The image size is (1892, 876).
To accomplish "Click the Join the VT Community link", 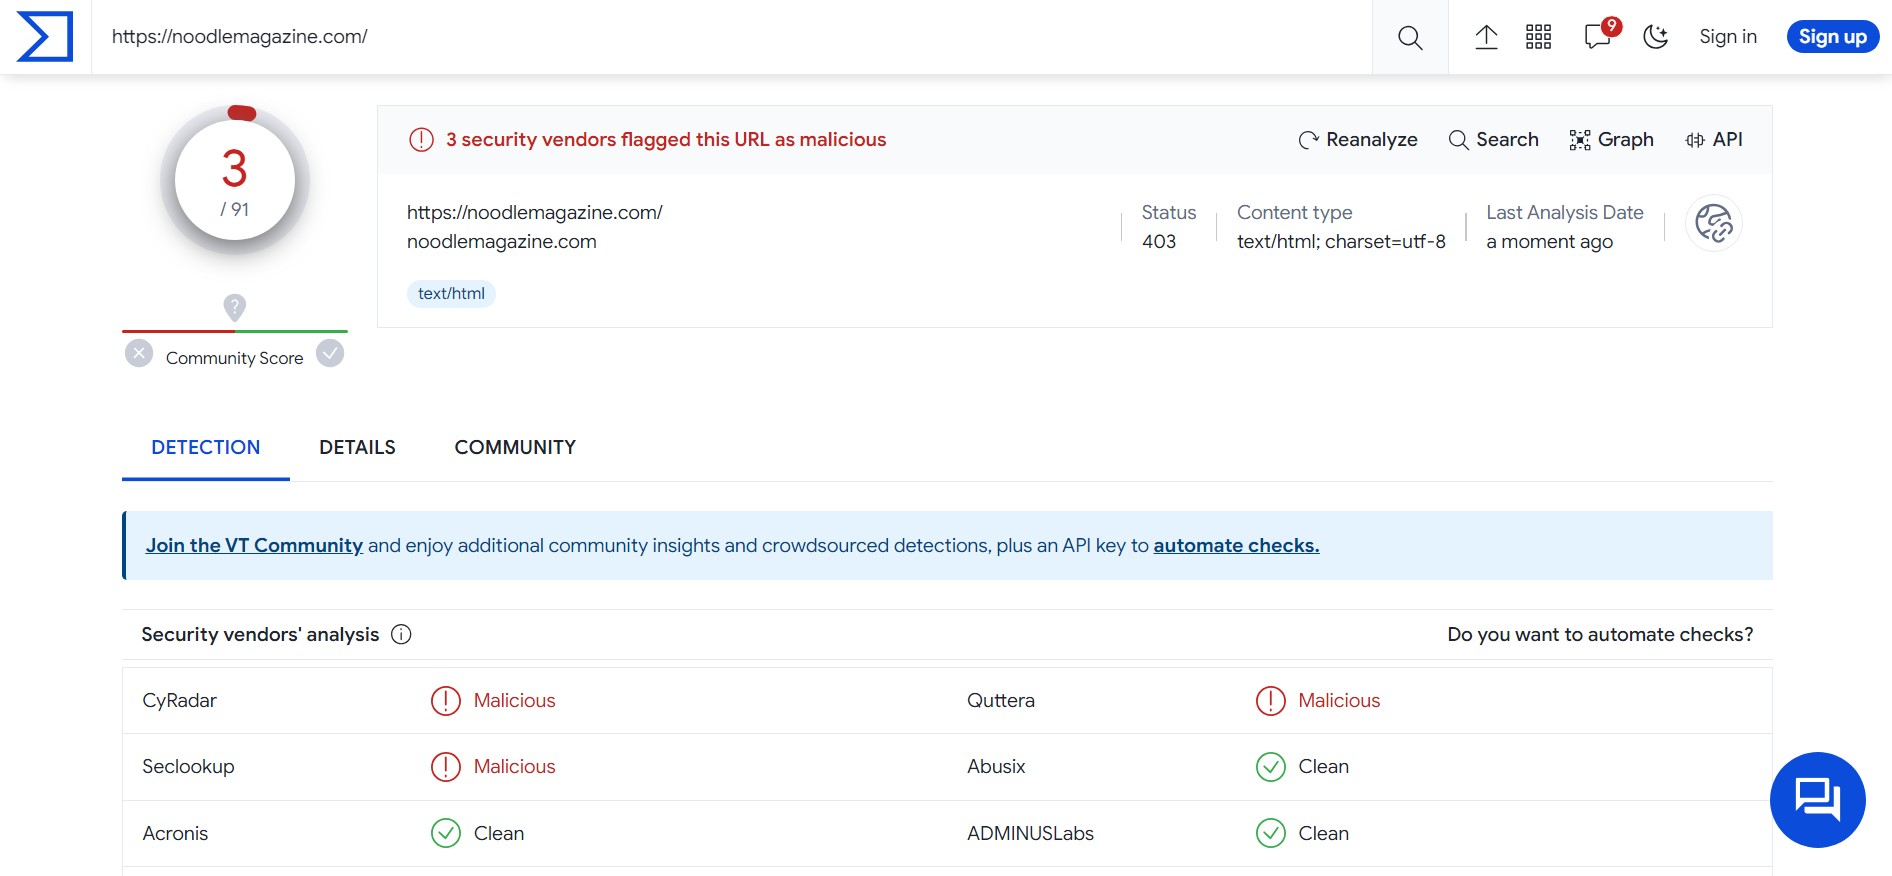I will click(254, 546).
